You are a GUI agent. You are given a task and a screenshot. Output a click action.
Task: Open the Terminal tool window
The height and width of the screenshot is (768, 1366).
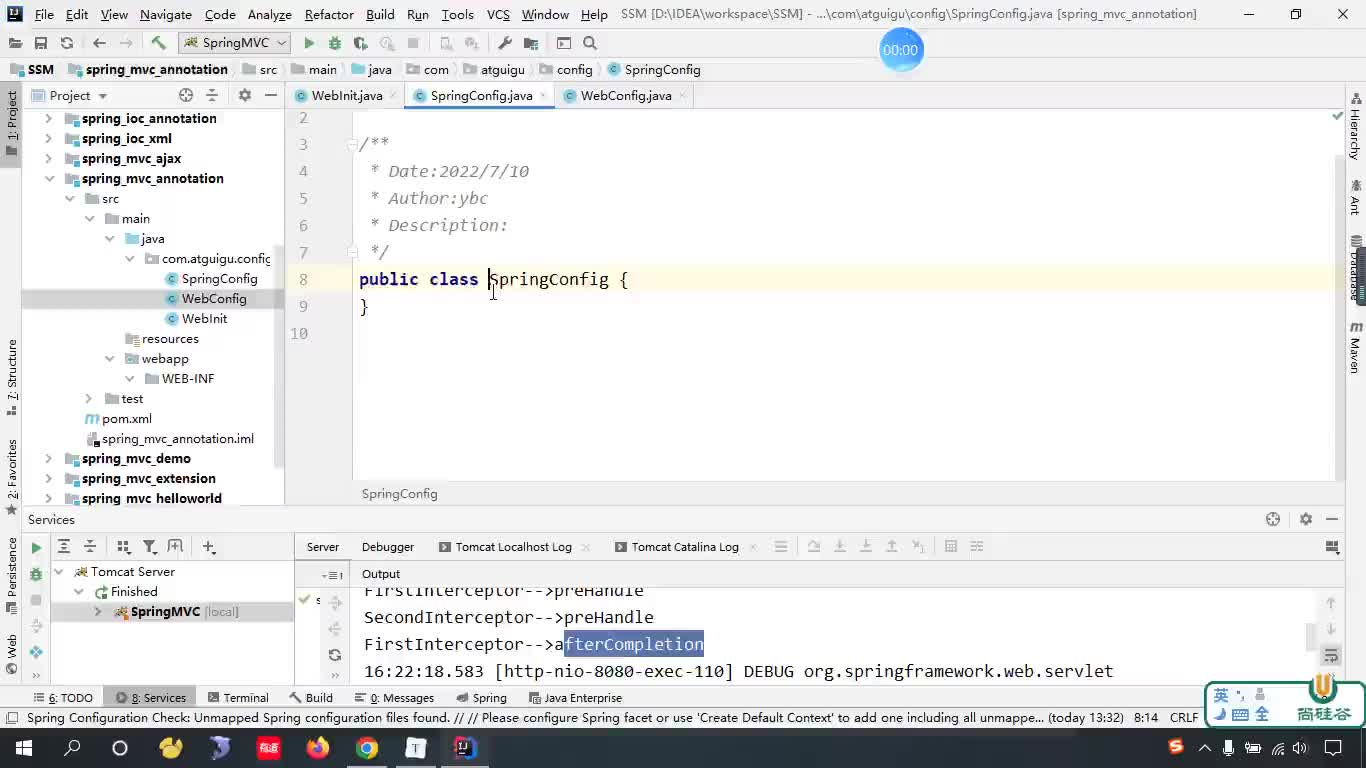tap(238, 697)
